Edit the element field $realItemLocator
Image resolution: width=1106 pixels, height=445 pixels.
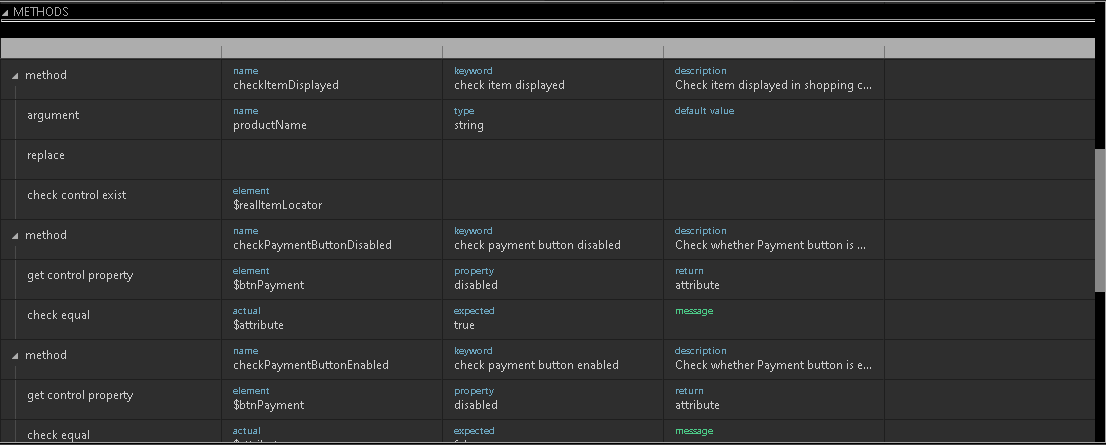point(278,205)
